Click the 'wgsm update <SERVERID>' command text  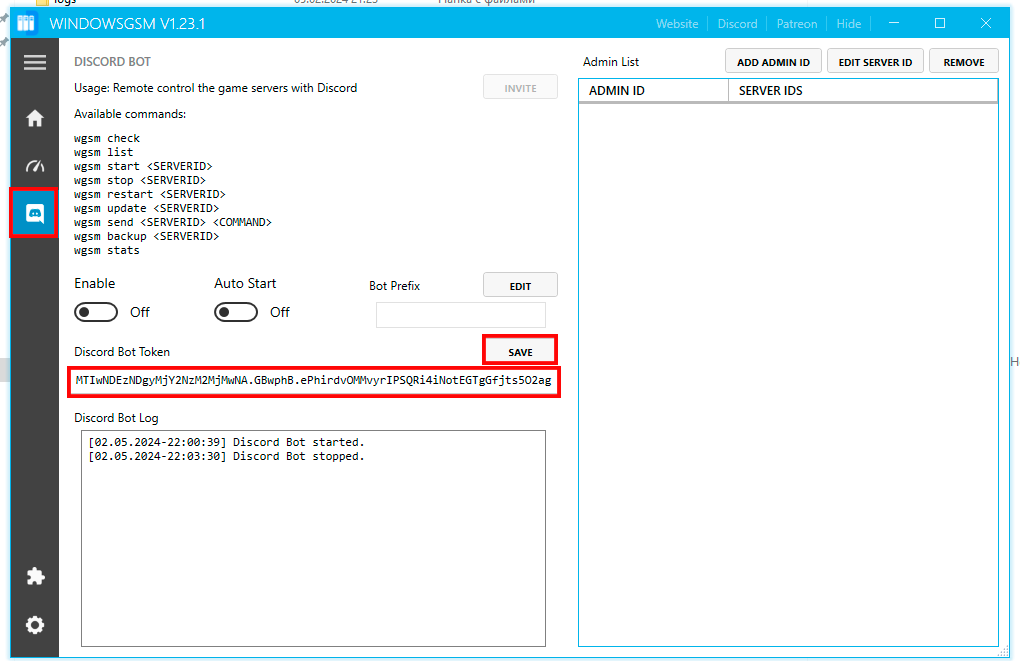pyautogui.click(x=146, y=208)
